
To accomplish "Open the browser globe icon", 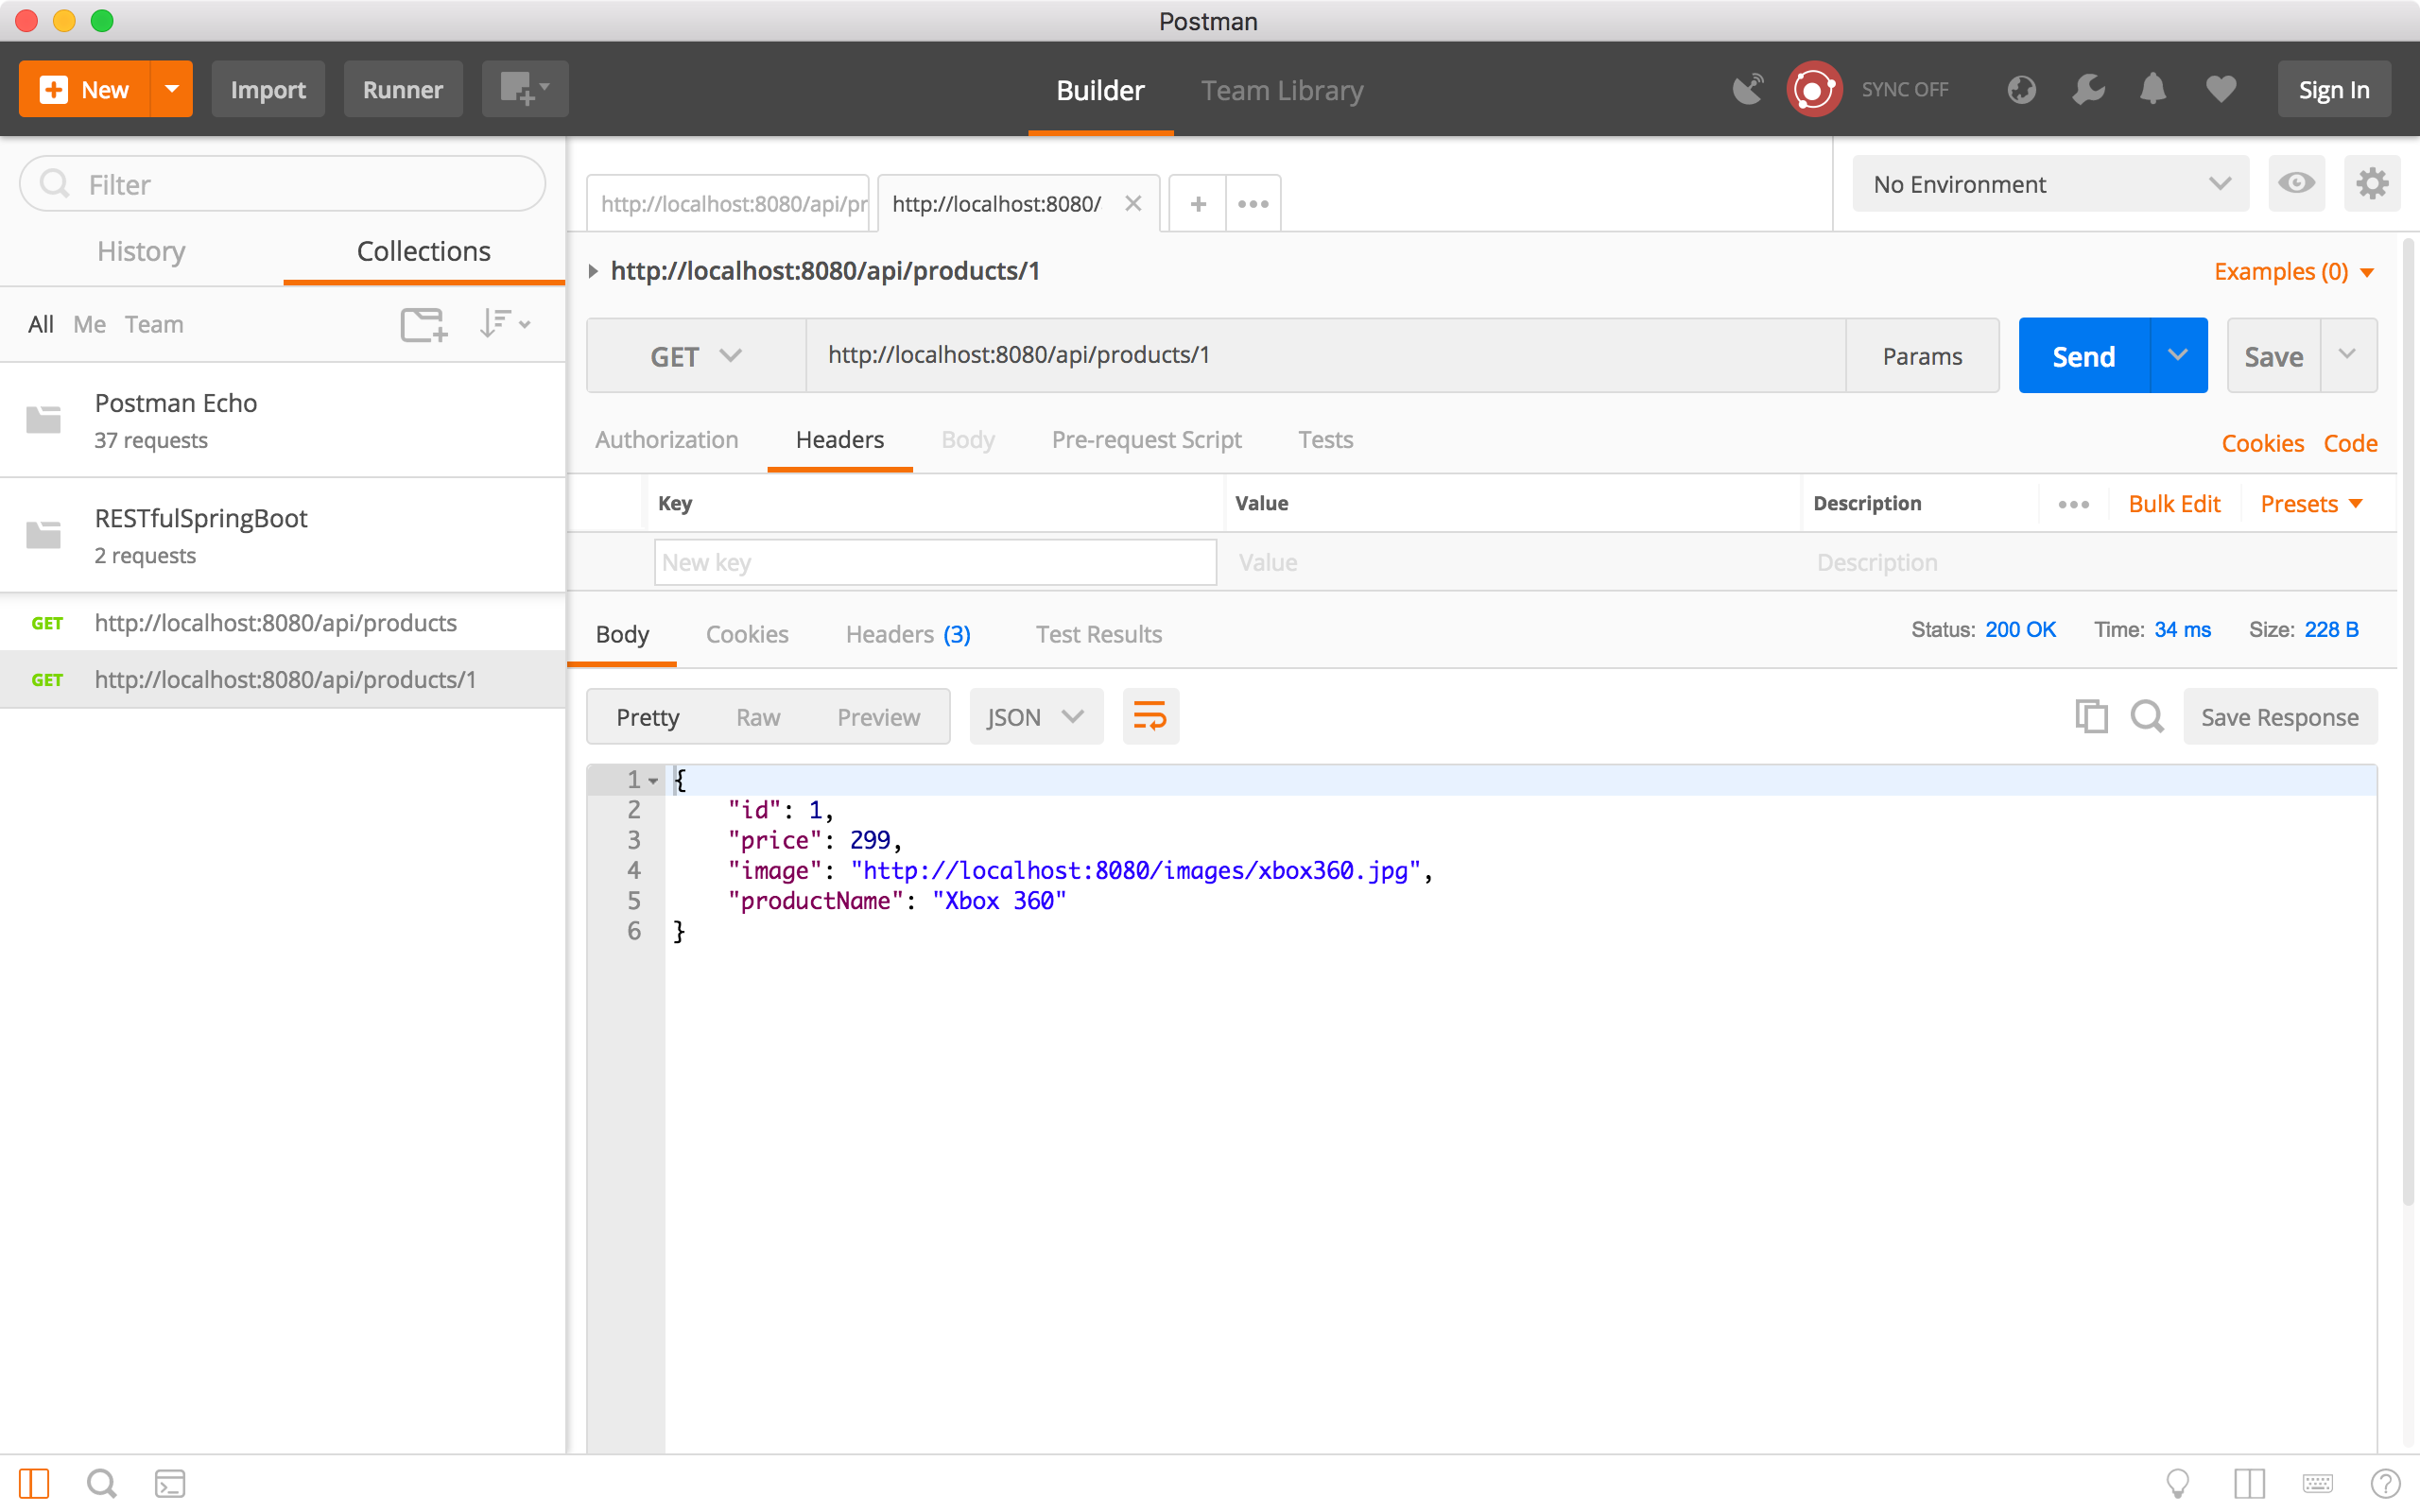I will (2021, 89).
